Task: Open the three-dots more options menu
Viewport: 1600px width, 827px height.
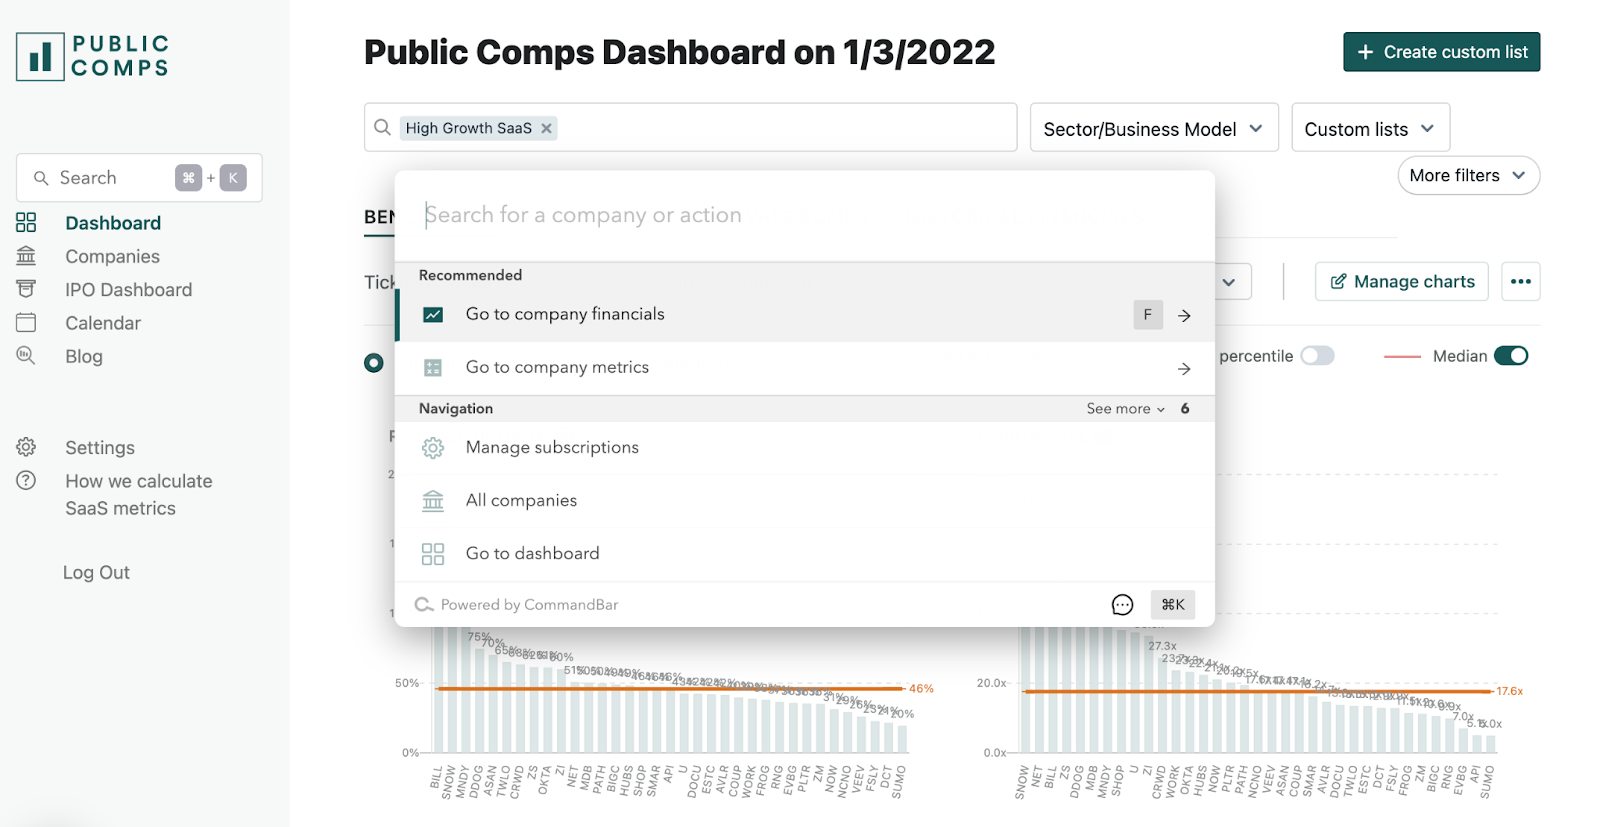Action: (1520, 282)
